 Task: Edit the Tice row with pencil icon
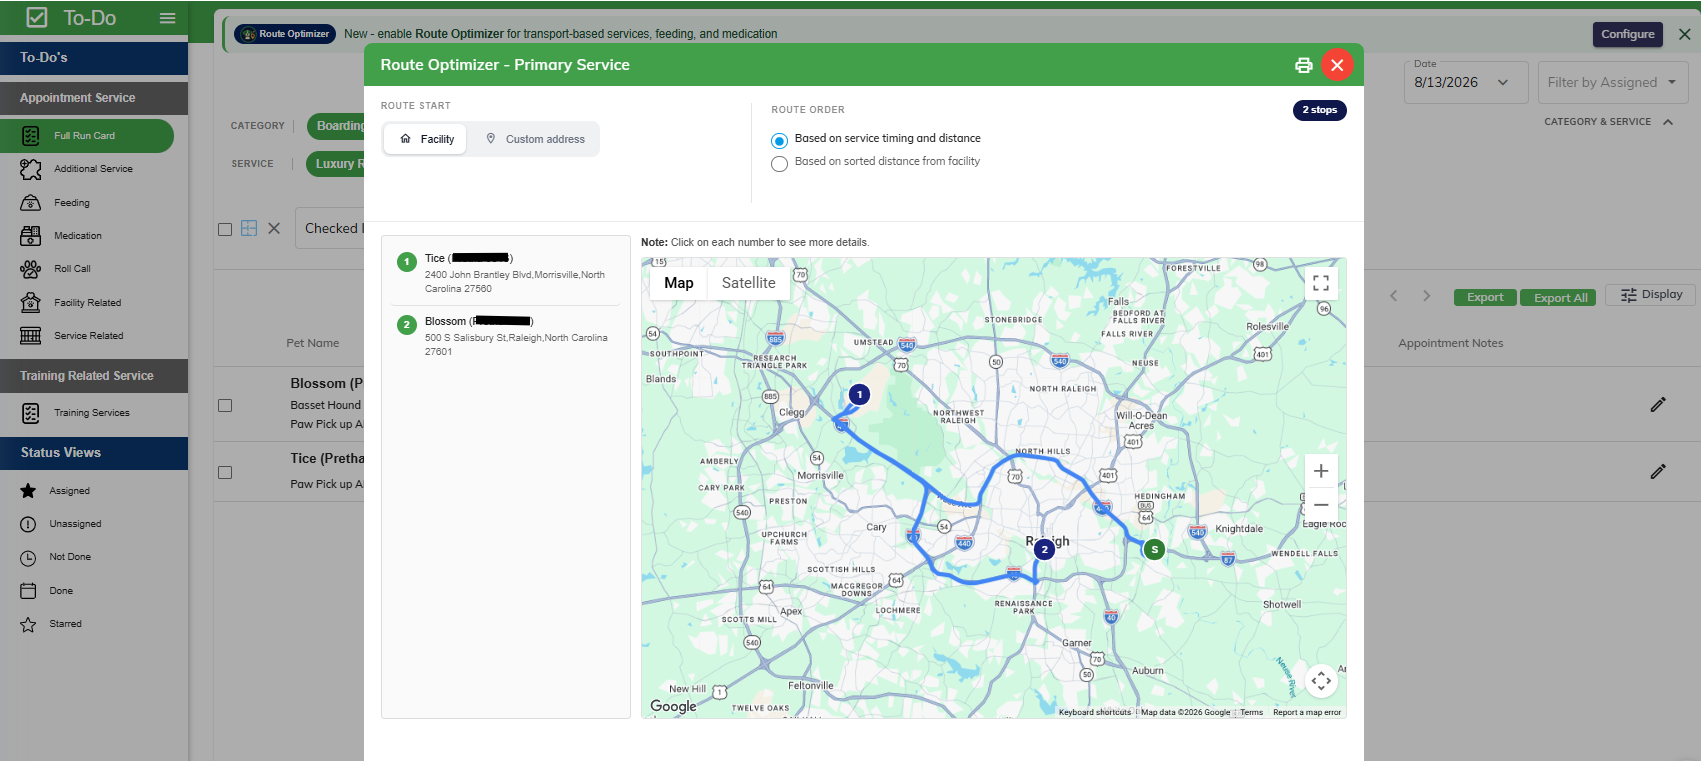click(1658, 471)
